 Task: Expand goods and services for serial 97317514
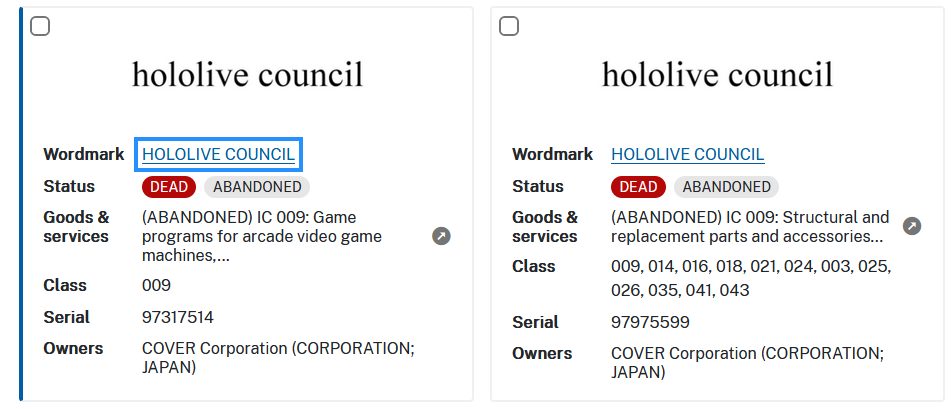[441, 237]
